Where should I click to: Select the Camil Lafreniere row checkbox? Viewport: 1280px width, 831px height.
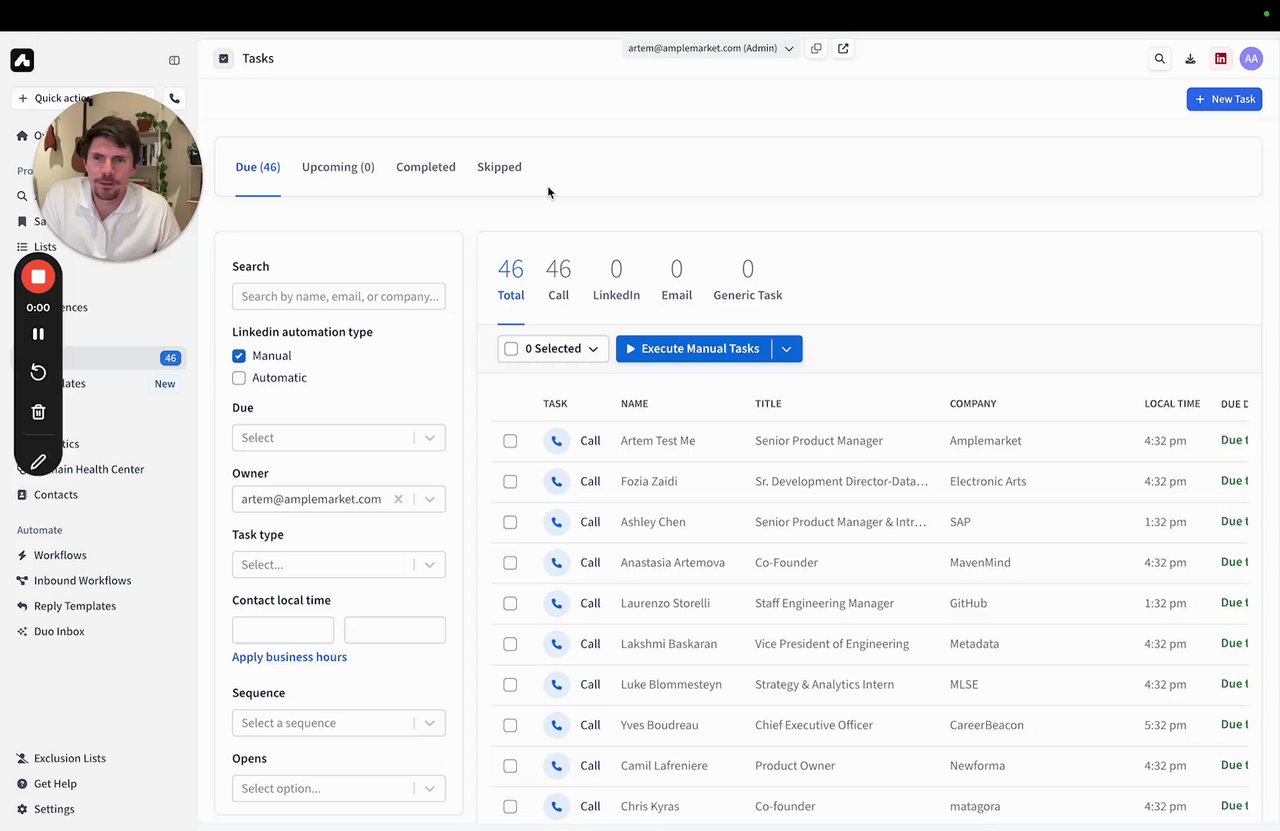coord(510,766)
